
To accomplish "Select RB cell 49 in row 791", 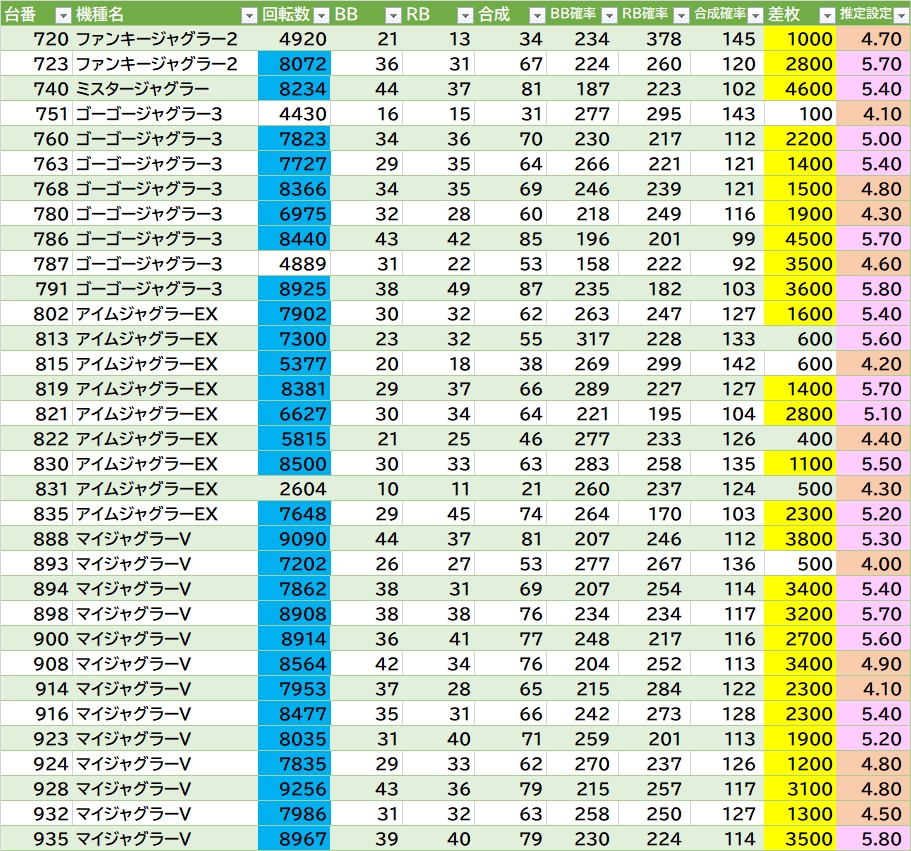I will coord(439,289).
